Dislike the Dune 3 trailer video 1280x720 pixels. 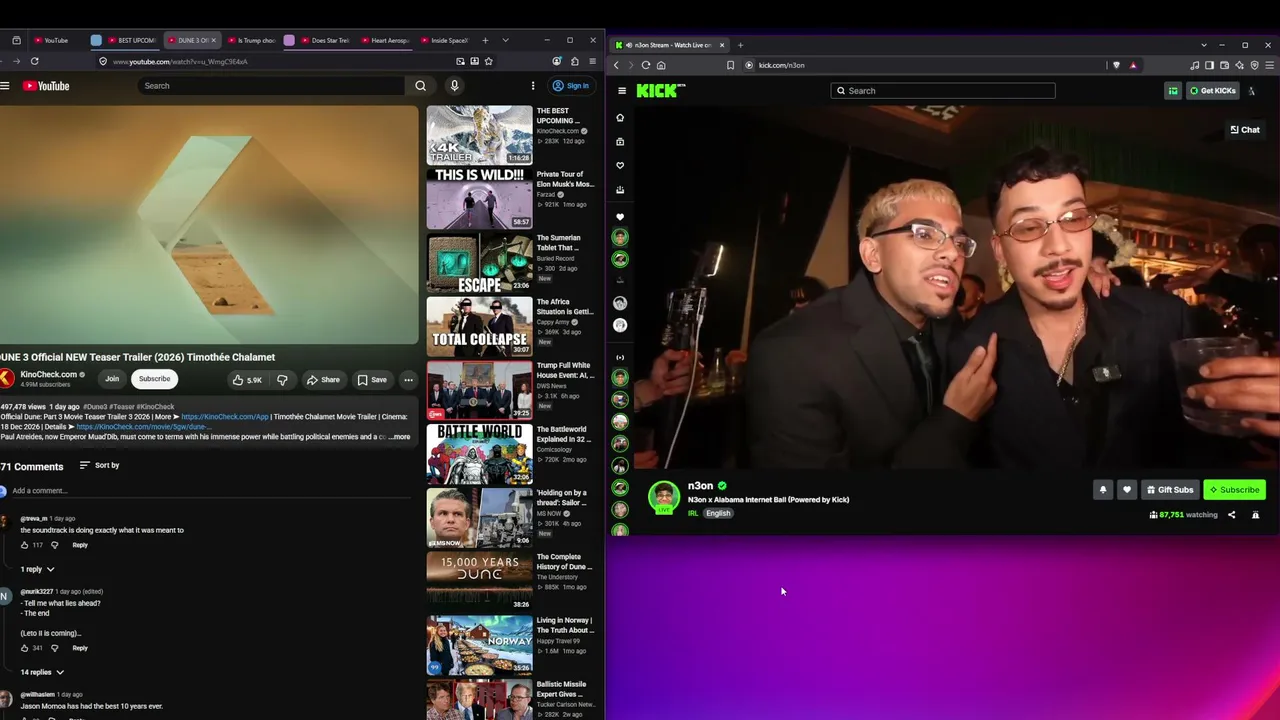coord(282,380)
